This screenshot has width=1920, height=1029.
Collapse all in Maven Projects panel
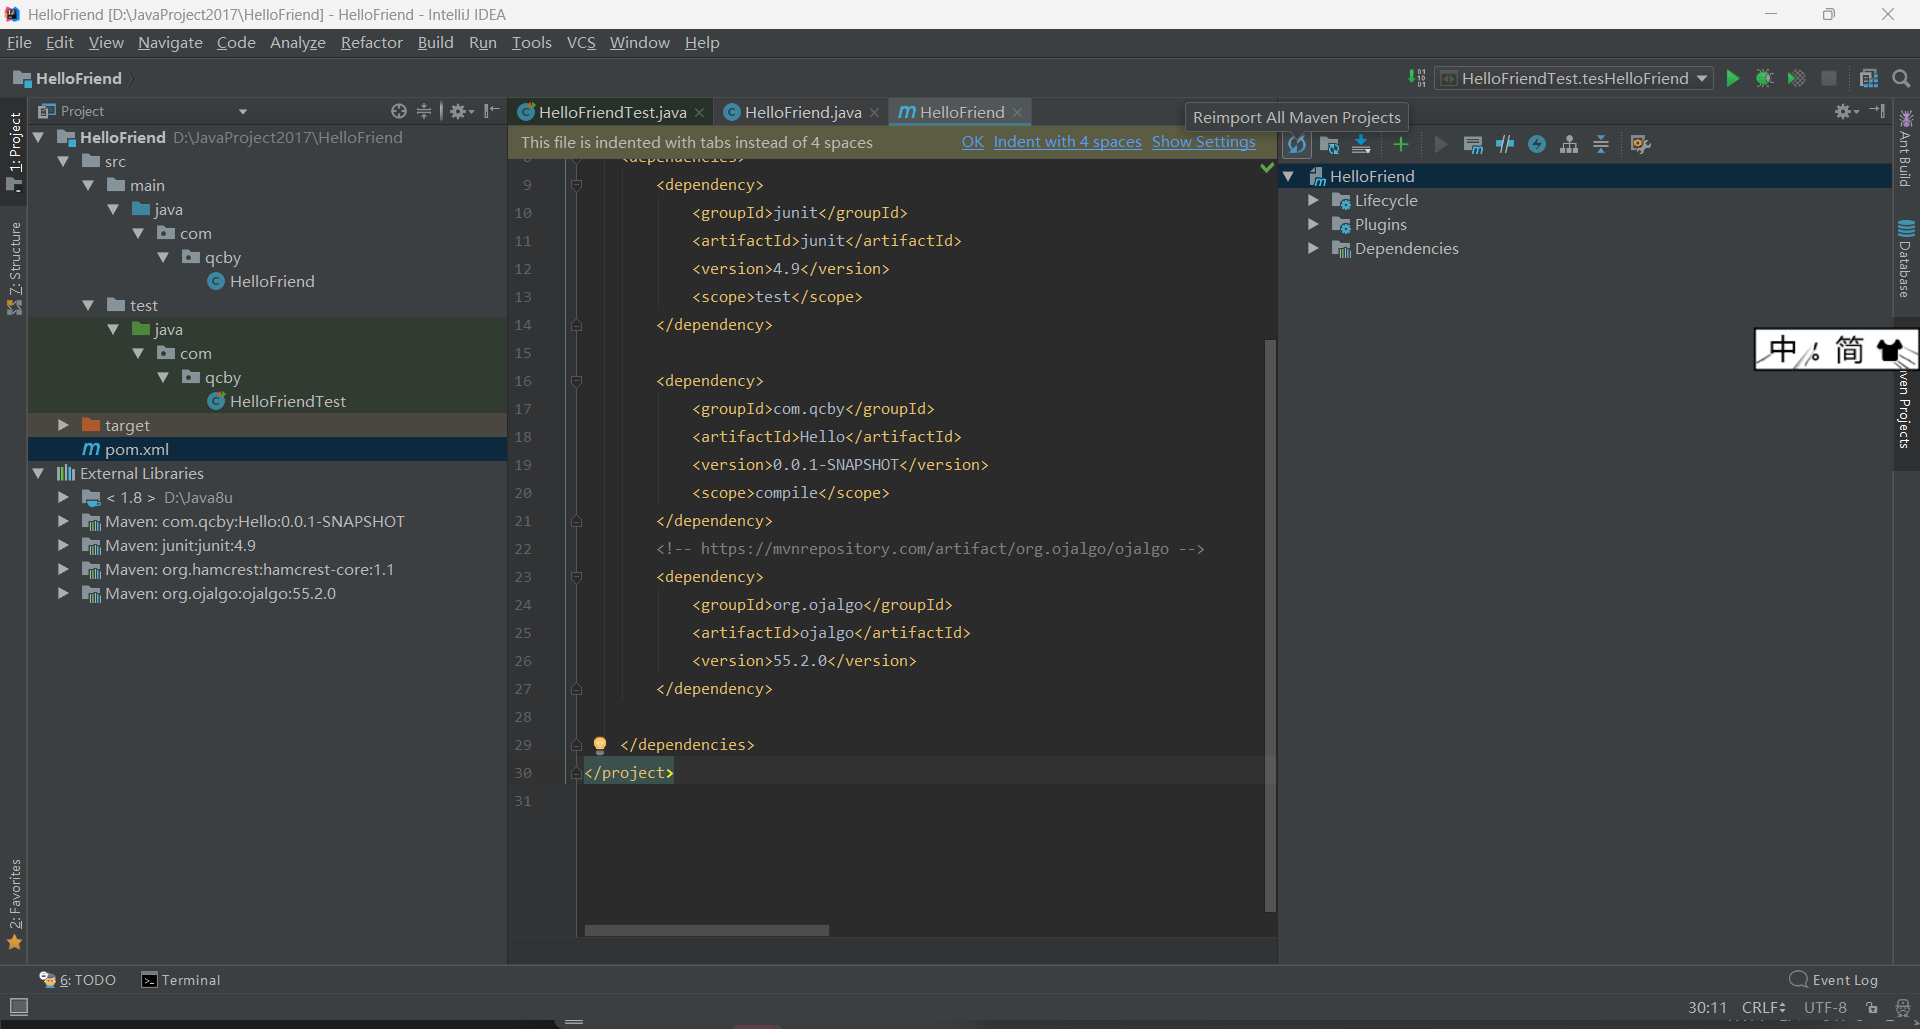tap(1601, 145)
